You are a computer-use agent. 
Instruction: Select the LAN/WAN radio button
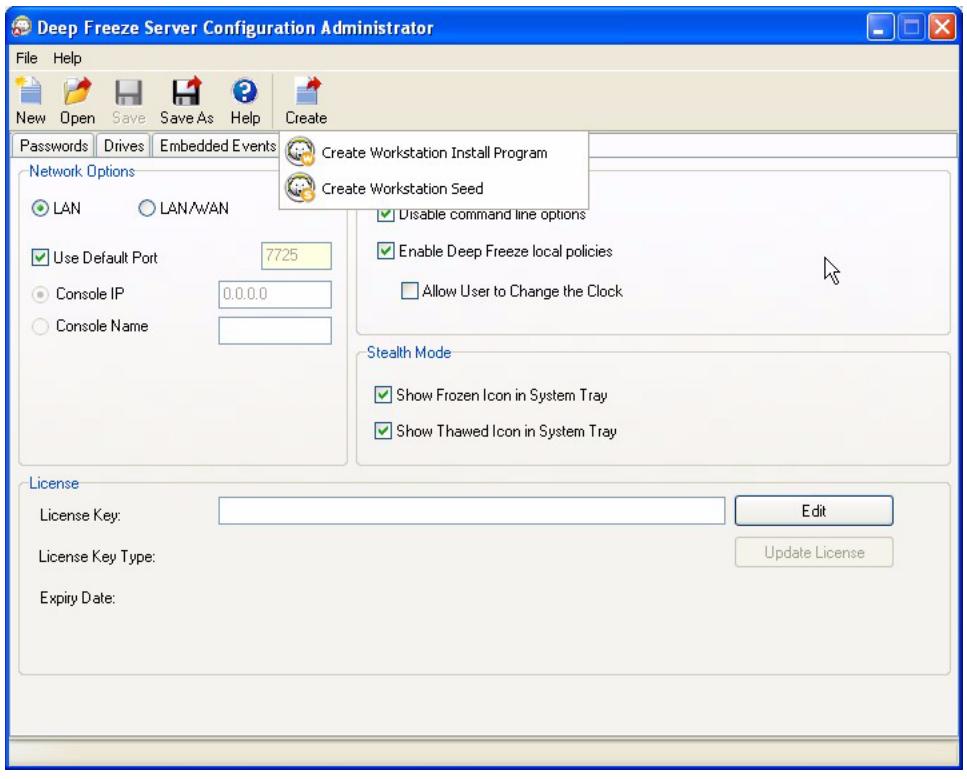[146, 208]
